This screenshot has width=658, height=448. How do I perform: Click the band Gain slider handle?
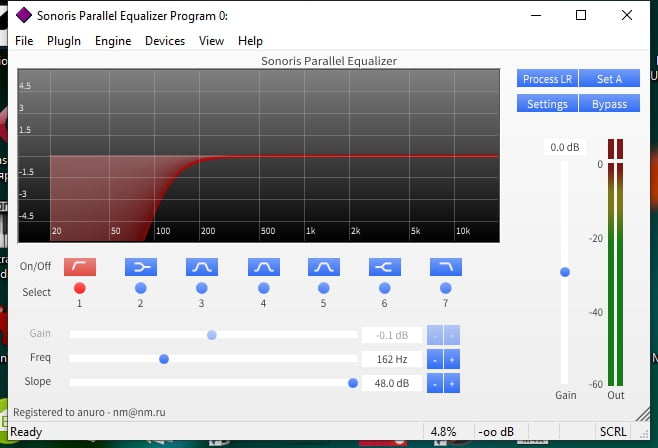click(212, 335)
